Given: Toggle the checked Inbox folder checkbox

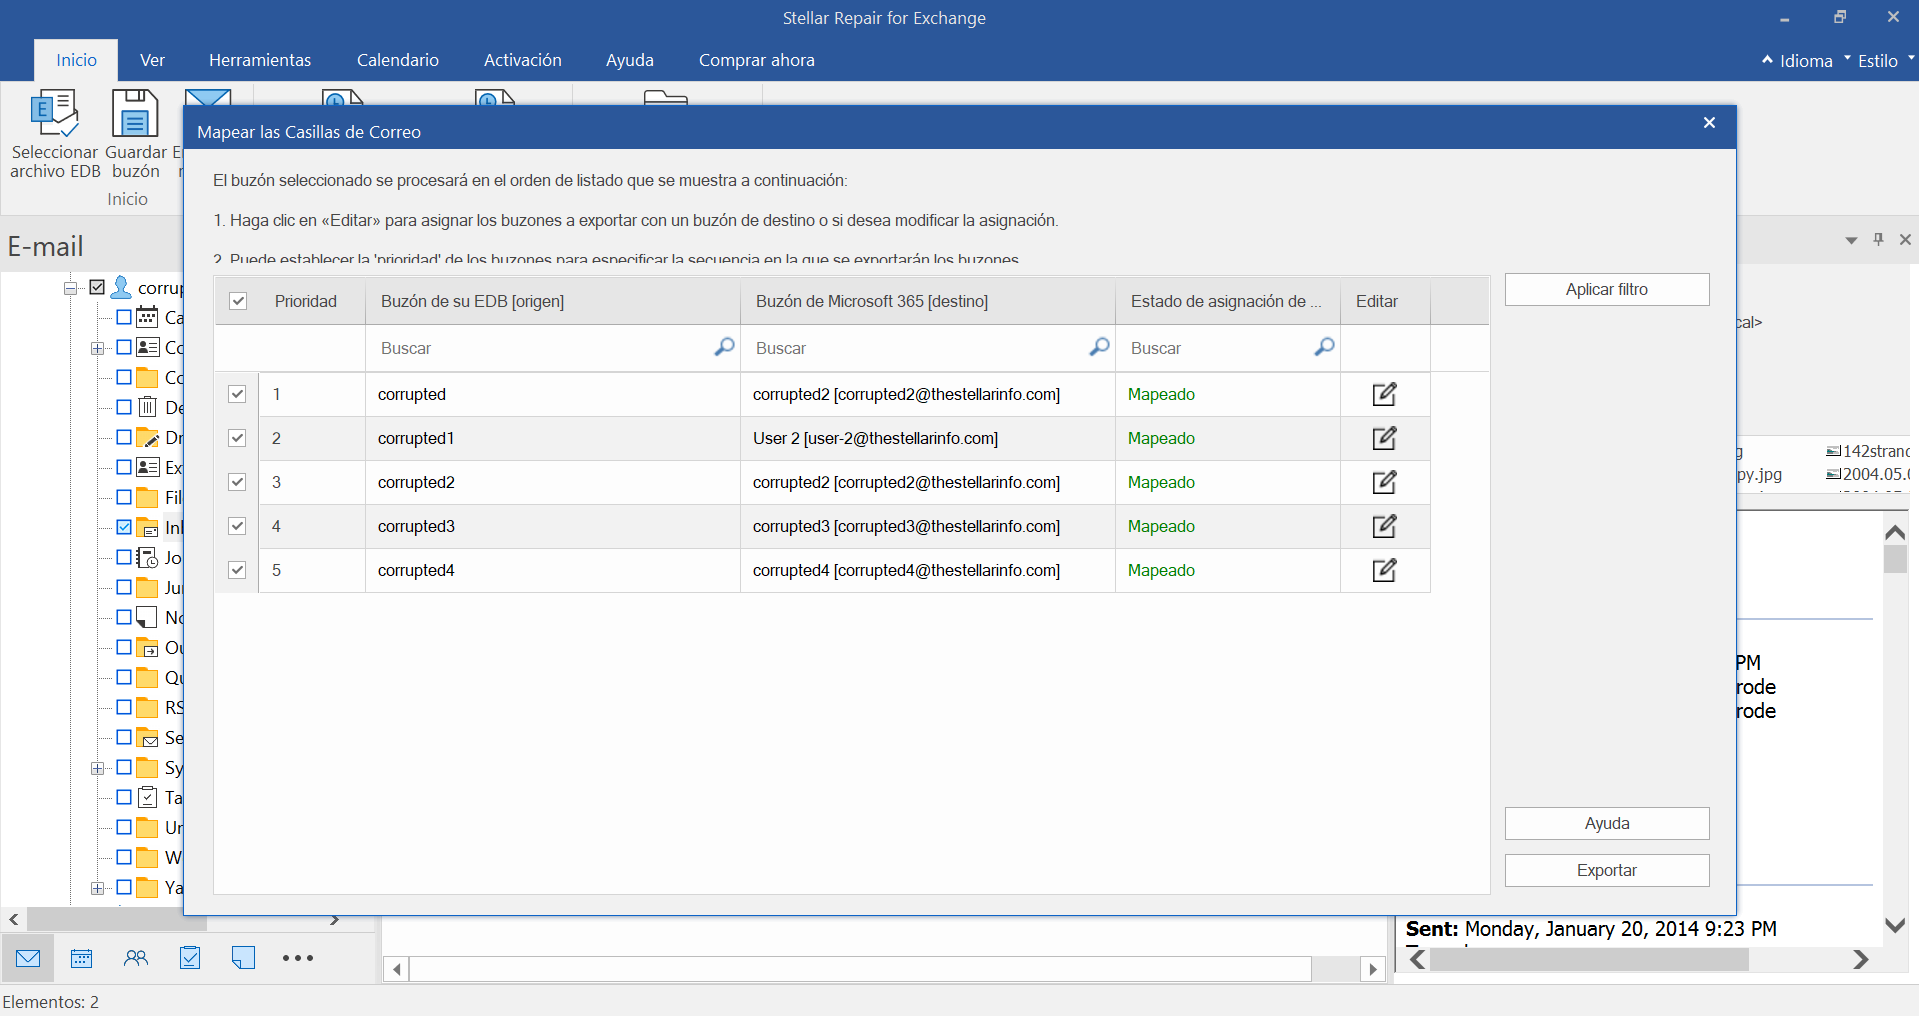Looking at the screenshot, I should click(x=124, y=527).
